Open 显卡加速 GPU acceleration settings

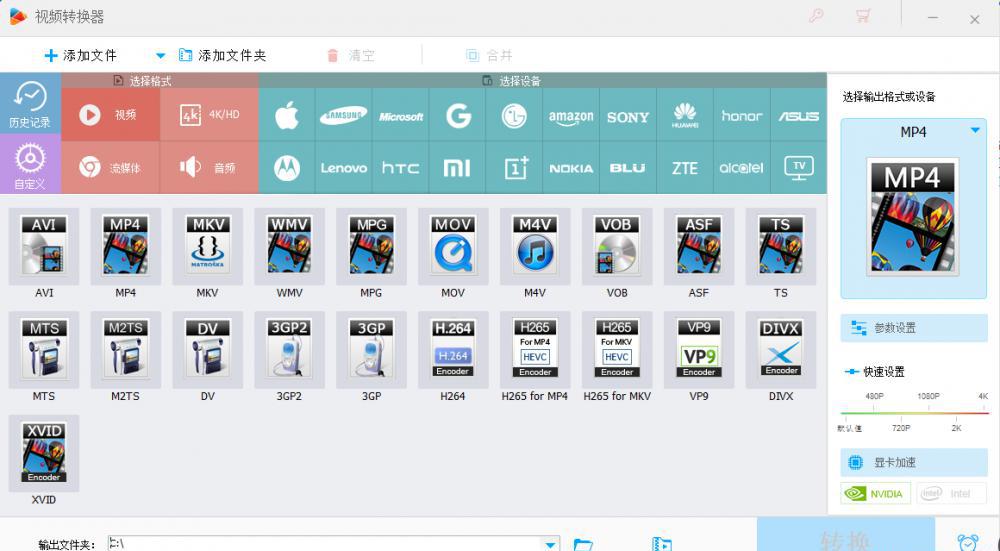tap(914, 462)
